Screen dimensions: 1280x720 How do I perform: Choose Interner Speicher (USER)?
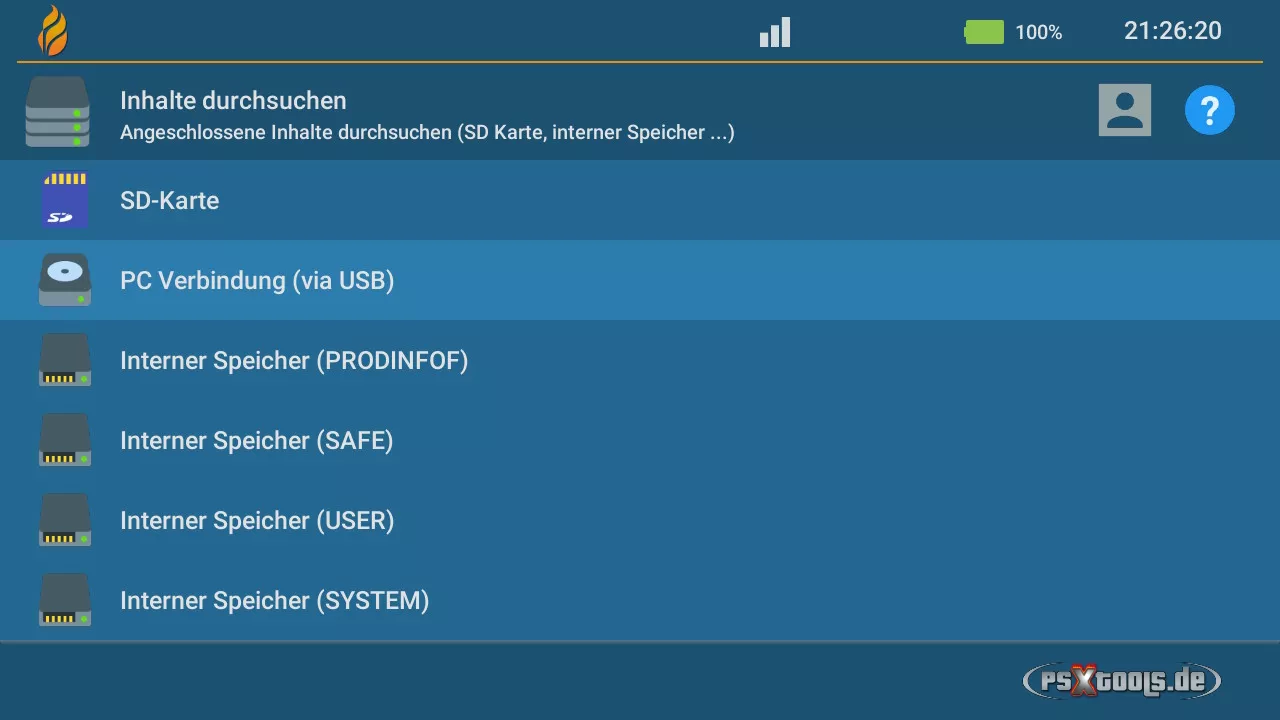point(257,521)
